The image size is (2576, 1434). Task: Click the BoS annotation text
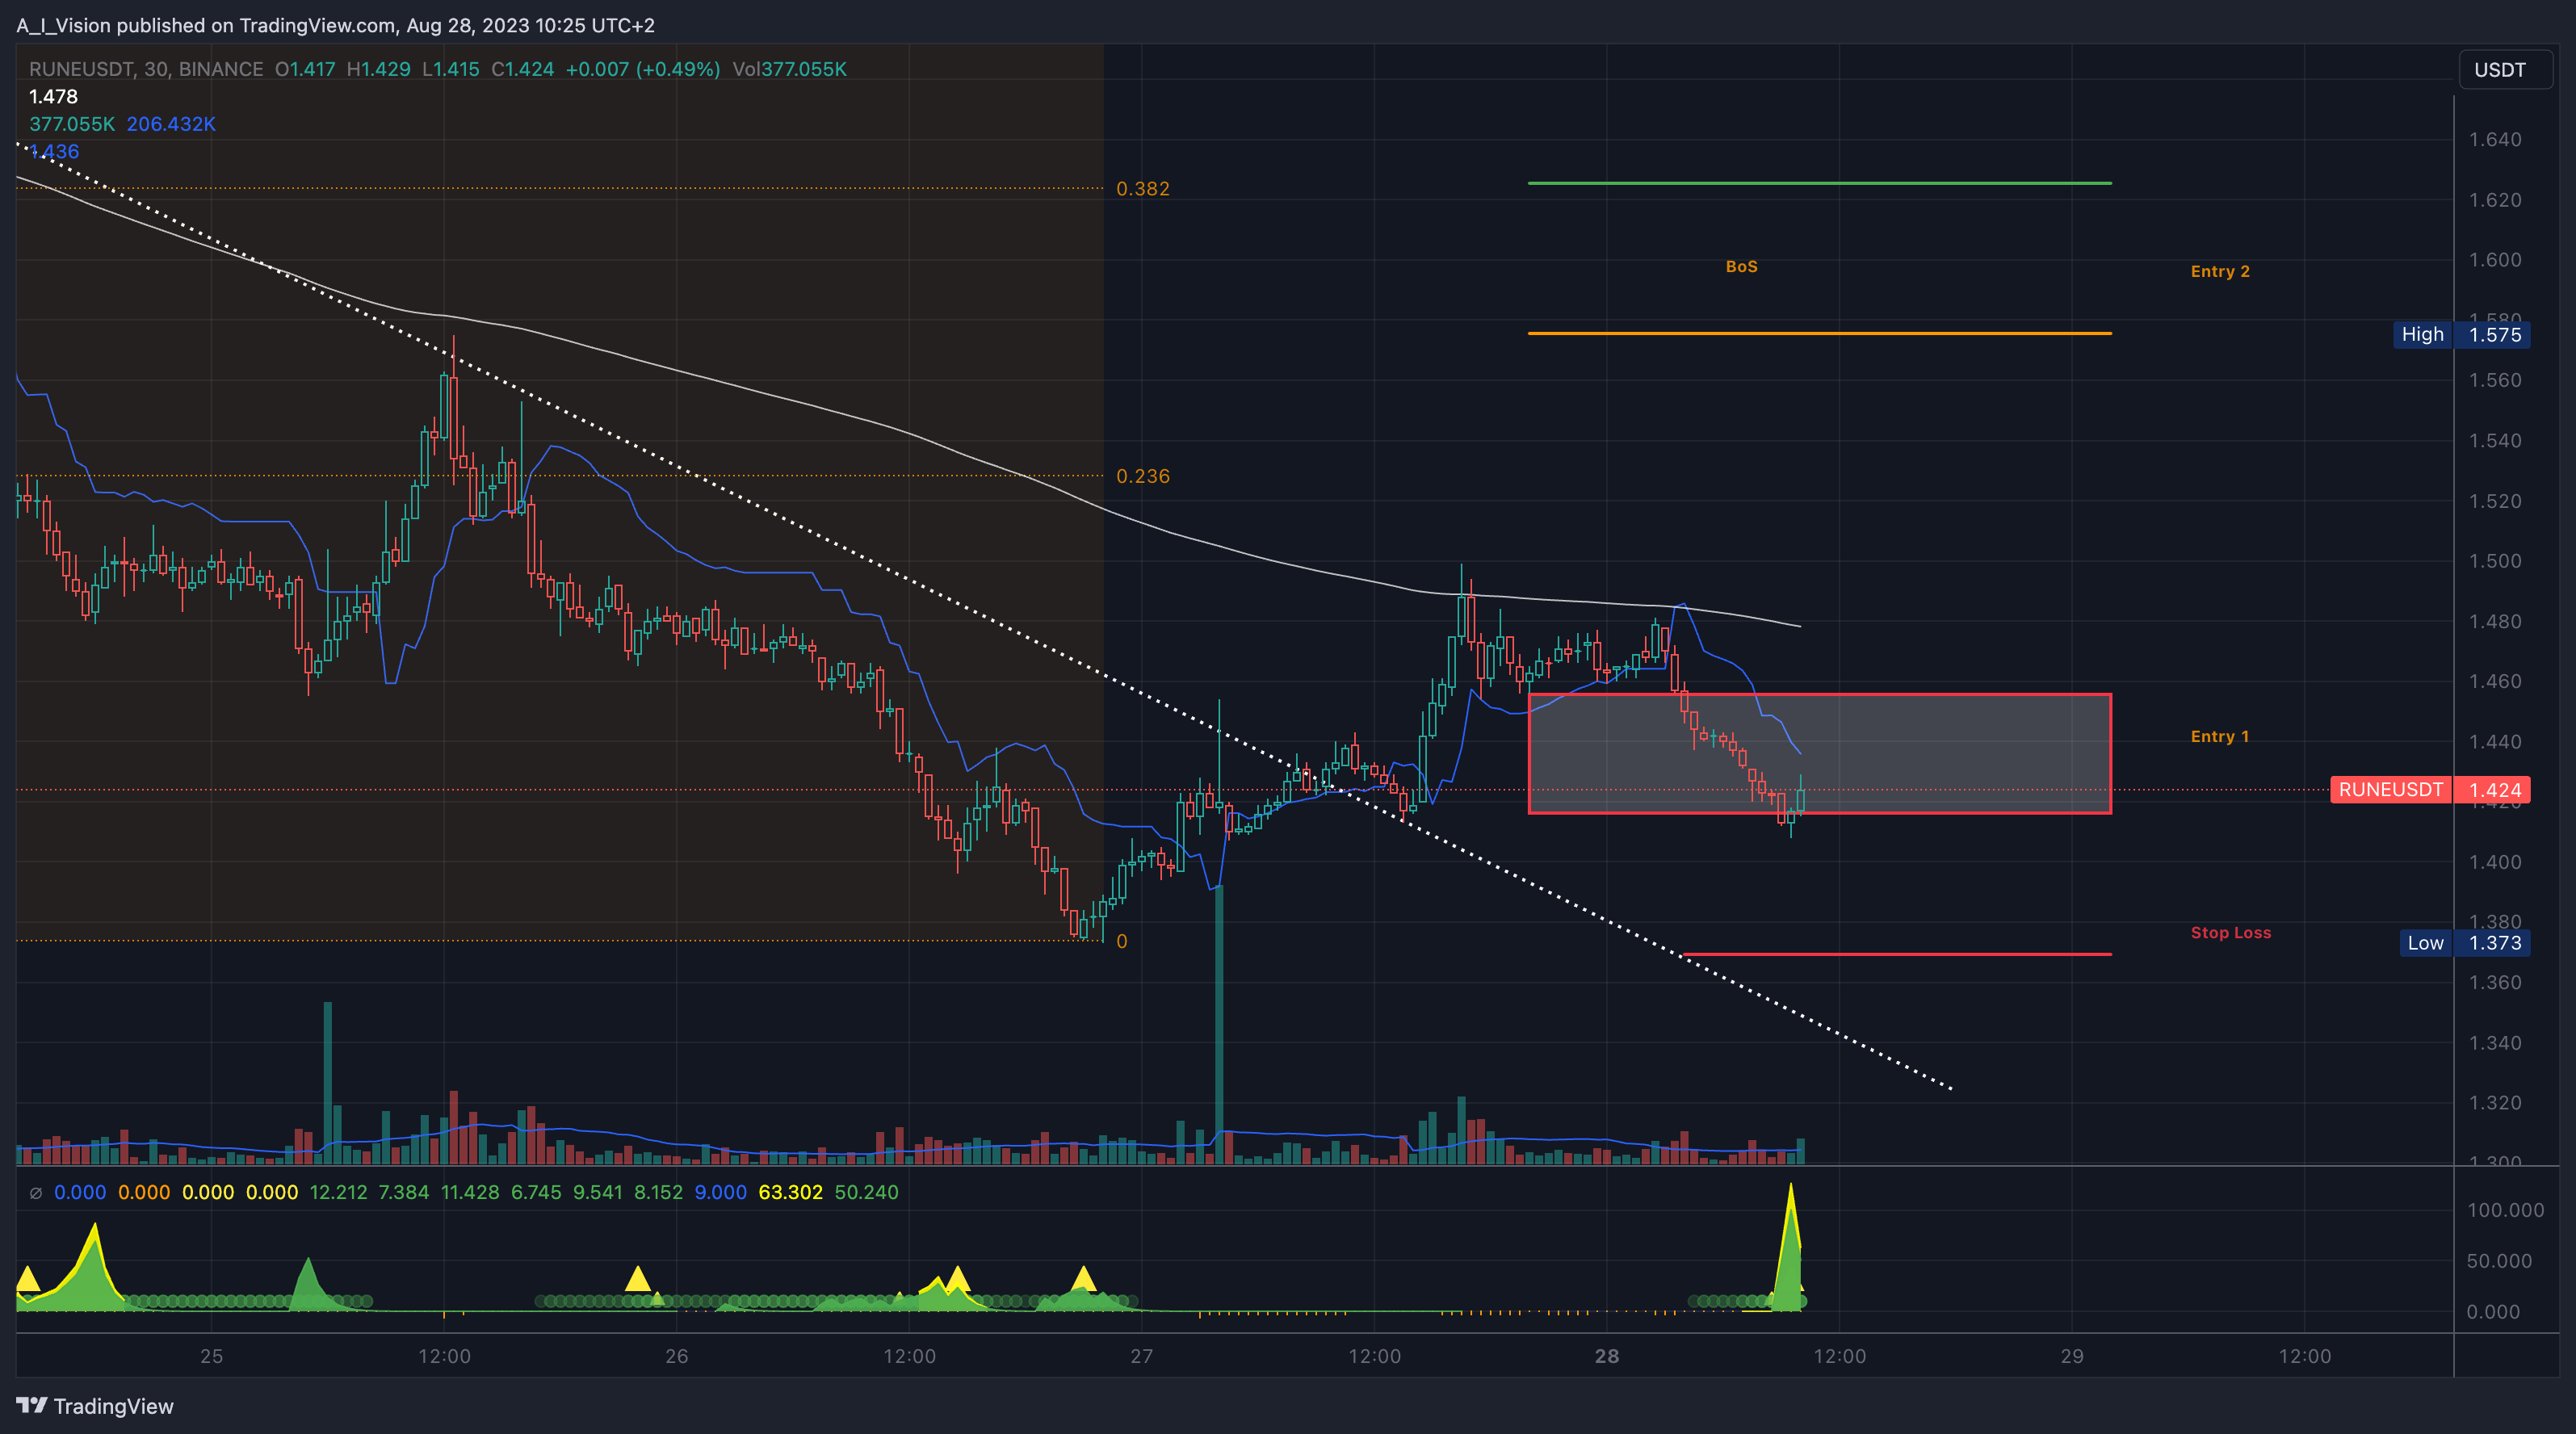point(1741,266)
